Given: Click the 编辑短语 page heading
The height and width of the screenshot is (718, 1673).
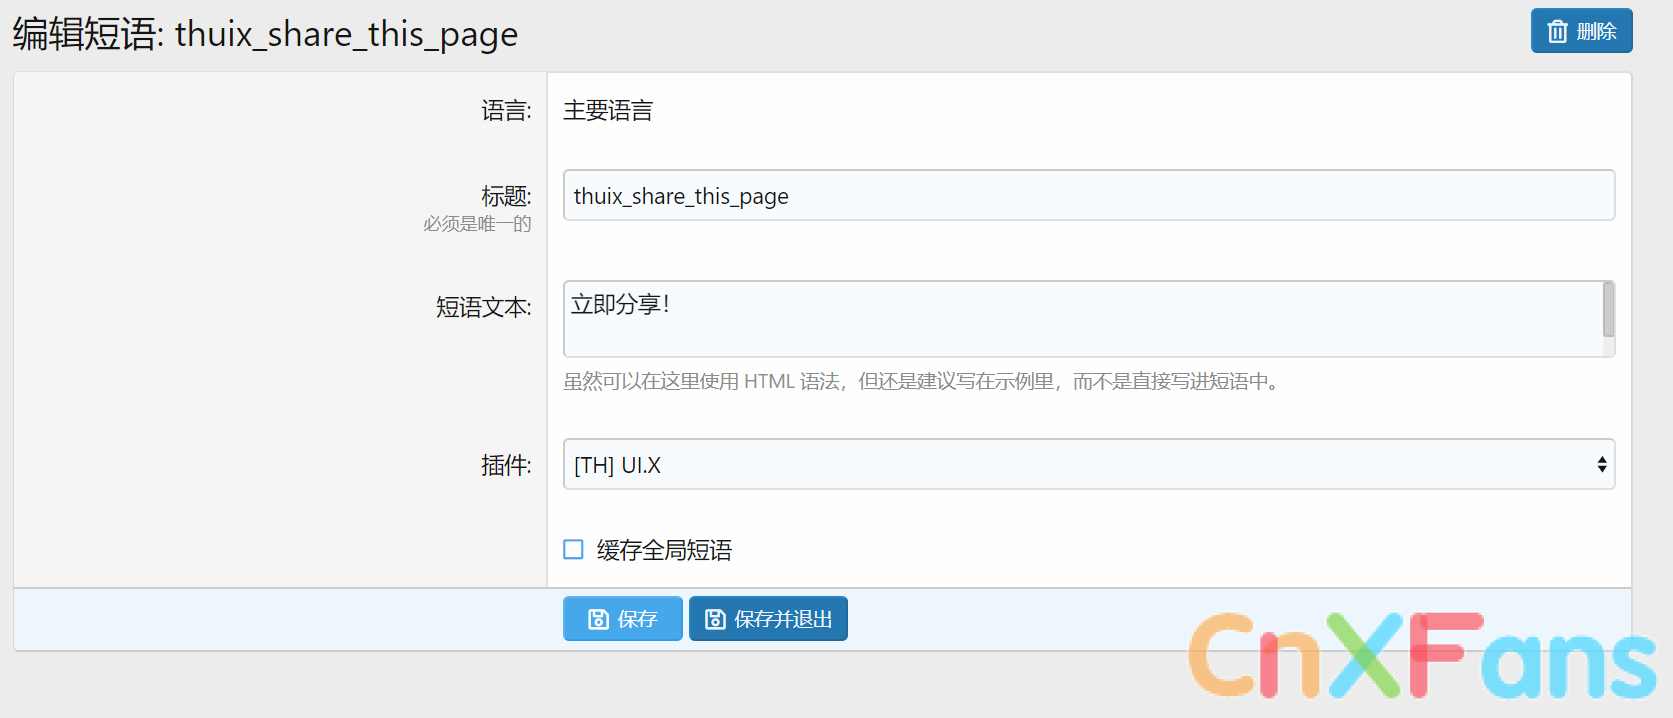Looking at the screenshot, I should tap(265, 34).
